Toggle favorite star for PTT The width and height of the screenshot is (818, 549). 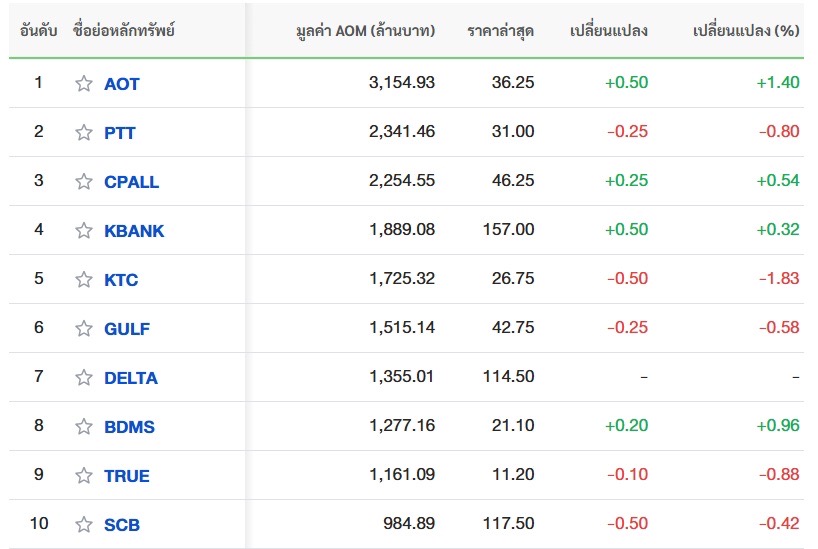84,133
